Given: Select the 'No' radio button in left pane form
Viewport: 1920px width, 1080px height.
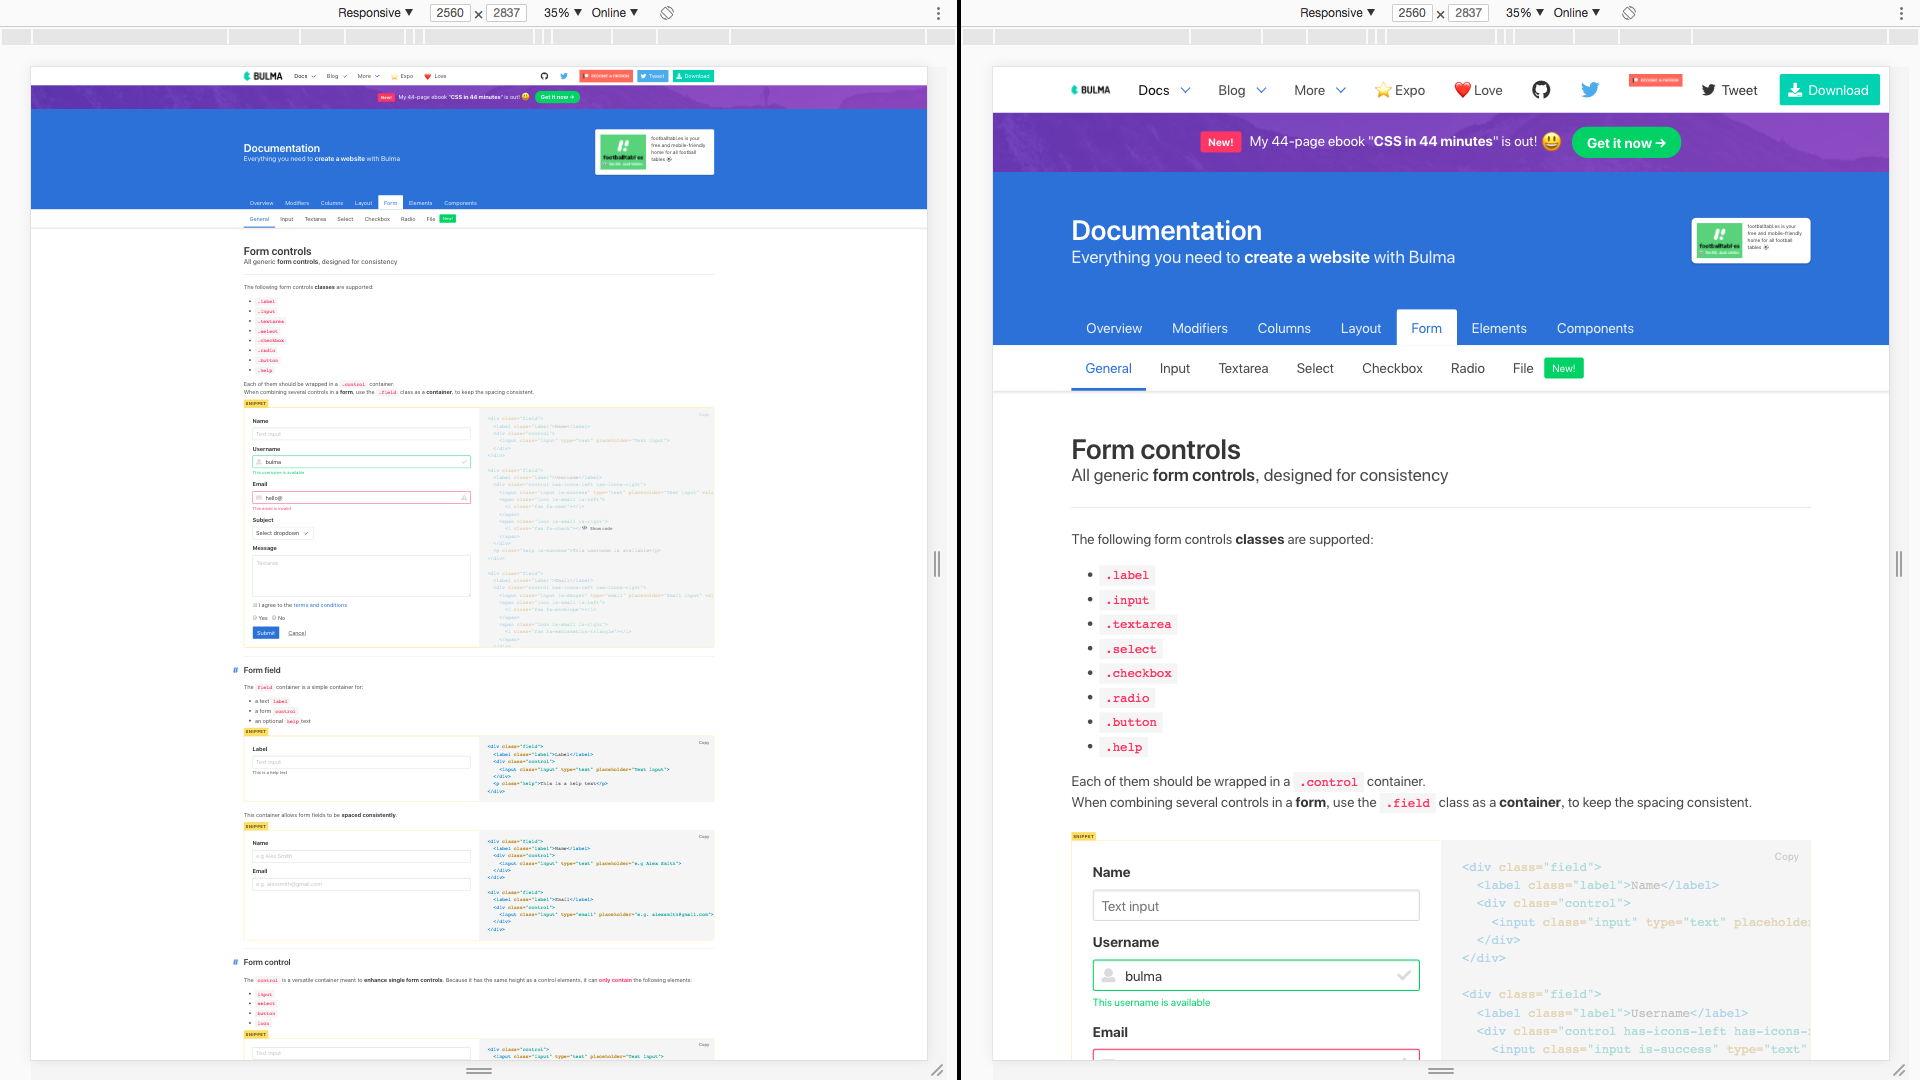Looking at the screenshot, I should pos(274,618).
